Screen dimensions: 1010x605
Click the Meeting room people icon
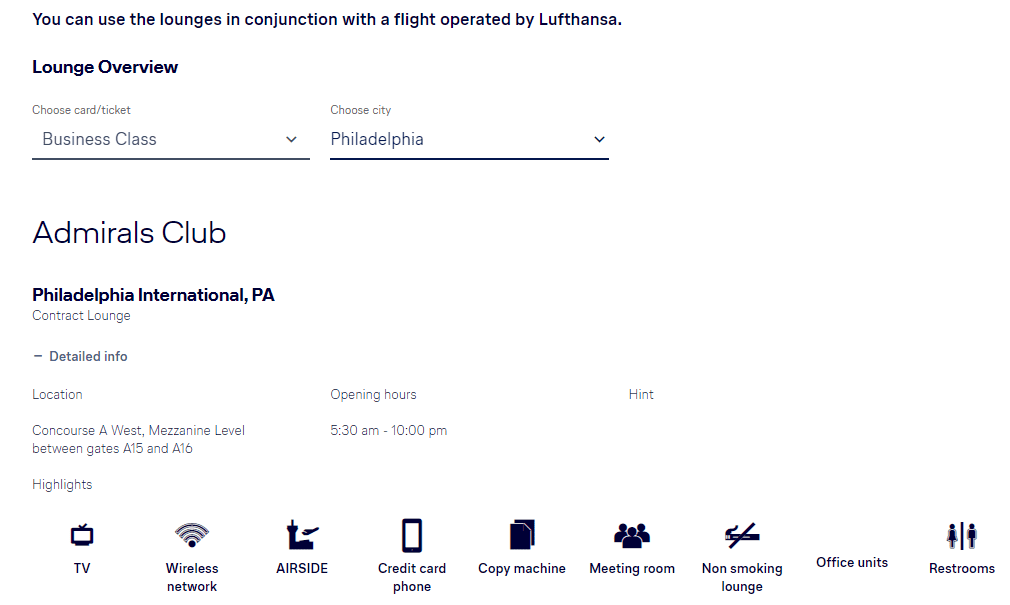[632, 535]
